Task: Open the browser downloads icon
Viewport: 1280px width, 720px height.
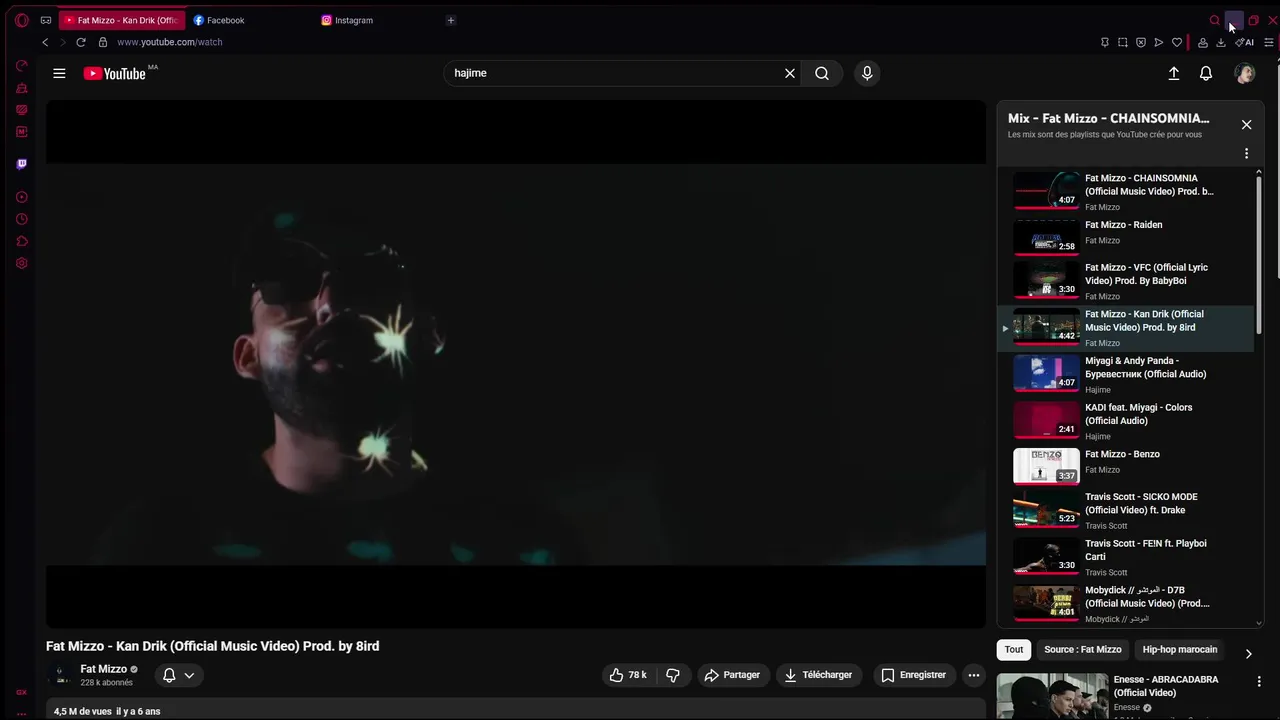Action: tap(1220, 42)
